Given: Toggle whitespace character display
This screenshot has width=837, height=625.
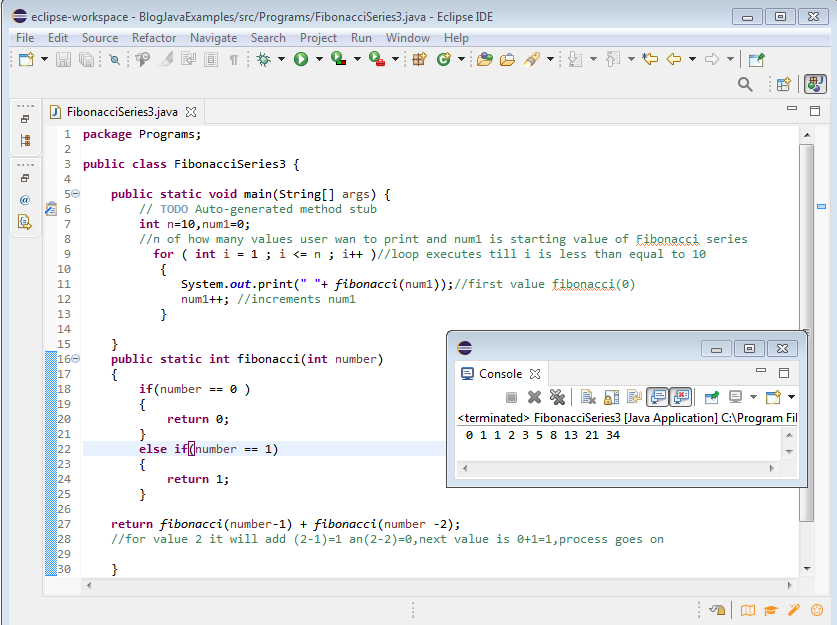Looking at the screenshot, I should (234, 59).
